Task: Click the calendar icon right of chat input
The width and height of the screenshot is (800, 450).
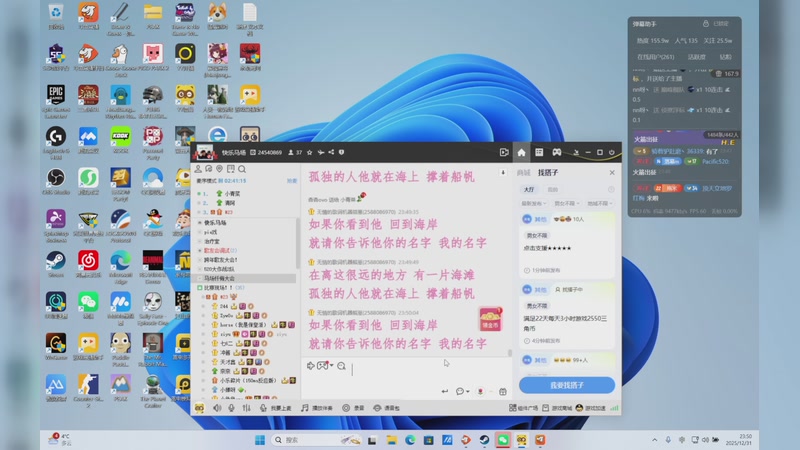Action: [503, 391]
